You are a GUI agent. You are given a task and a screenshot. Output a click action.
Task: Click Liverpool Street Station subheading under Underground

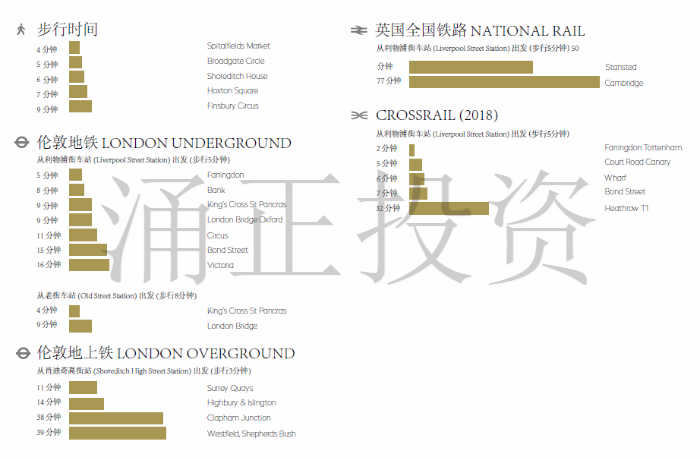[x=133, y=160]
